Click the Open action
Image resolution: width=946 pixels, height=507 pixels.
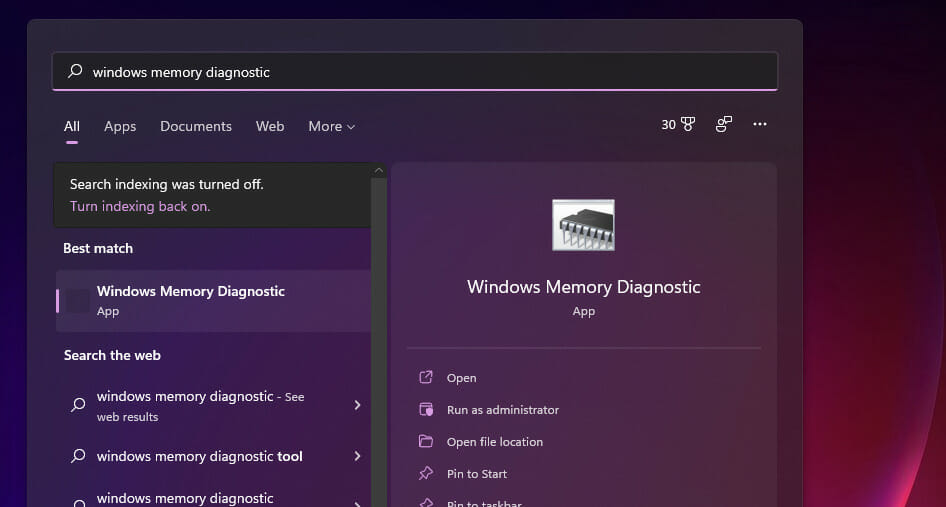click(x=462, y=378)
